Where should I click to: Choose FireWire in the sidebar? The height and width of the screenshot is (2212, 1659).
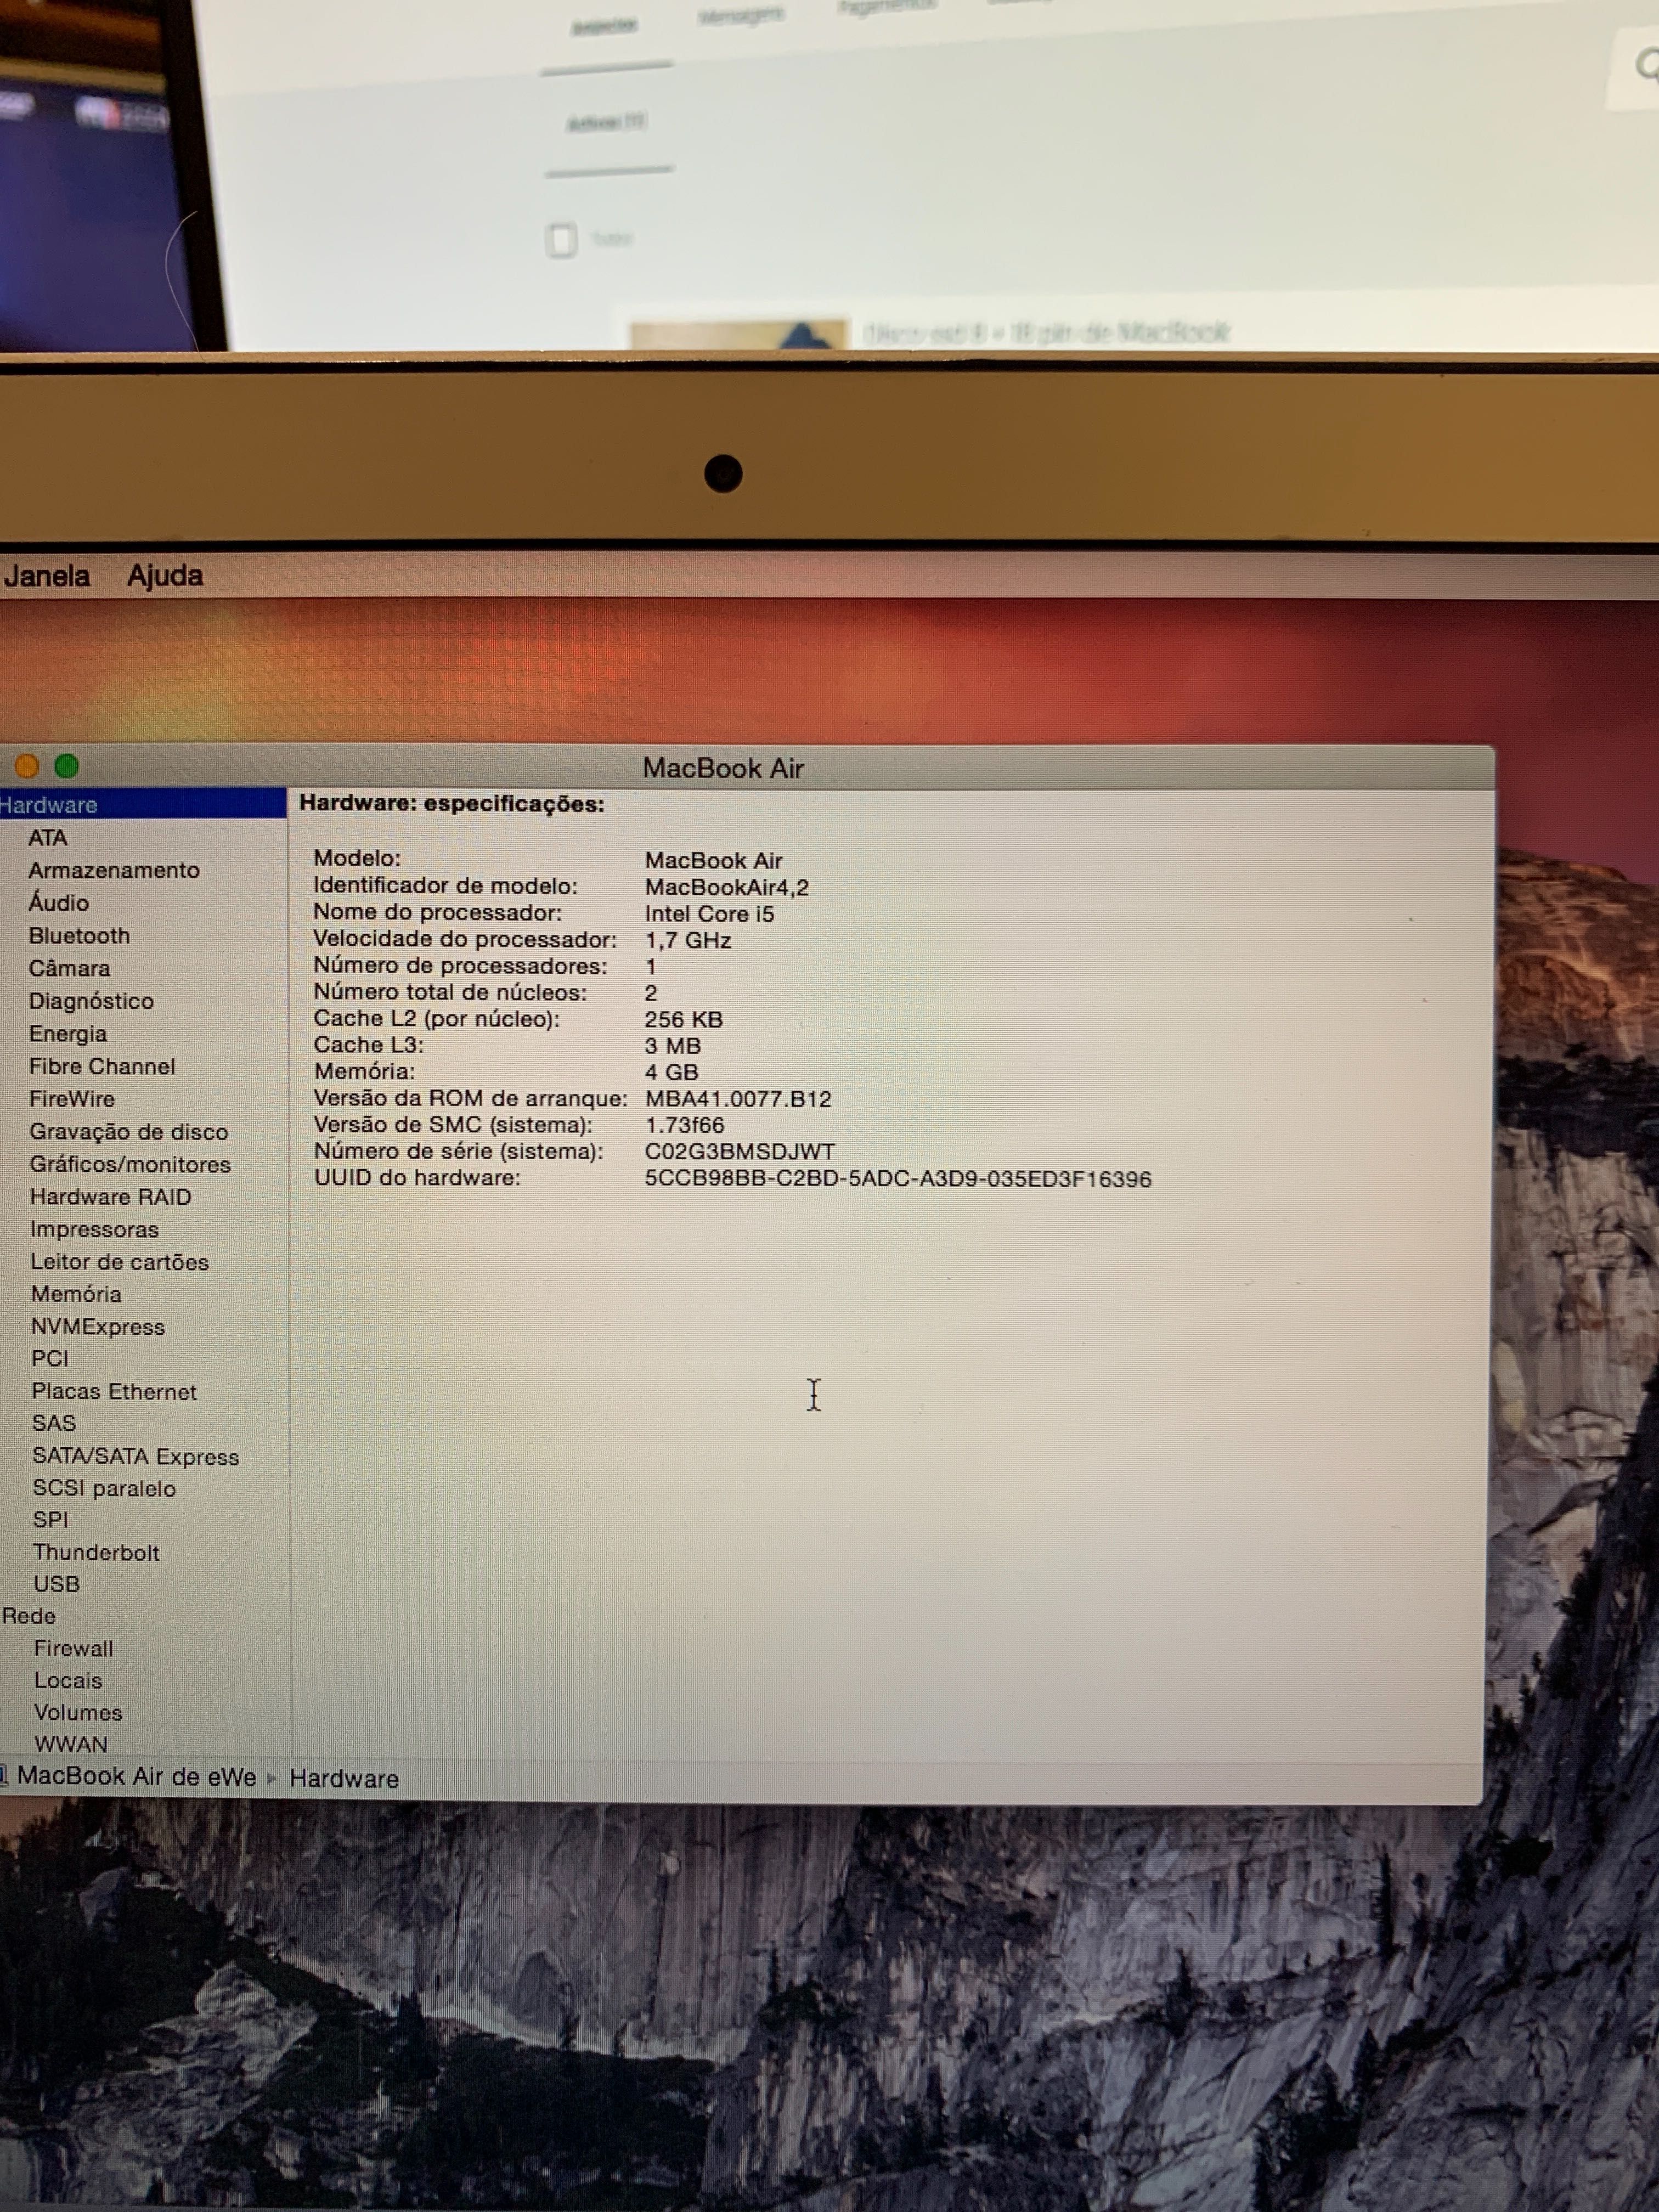point(72,1098)
